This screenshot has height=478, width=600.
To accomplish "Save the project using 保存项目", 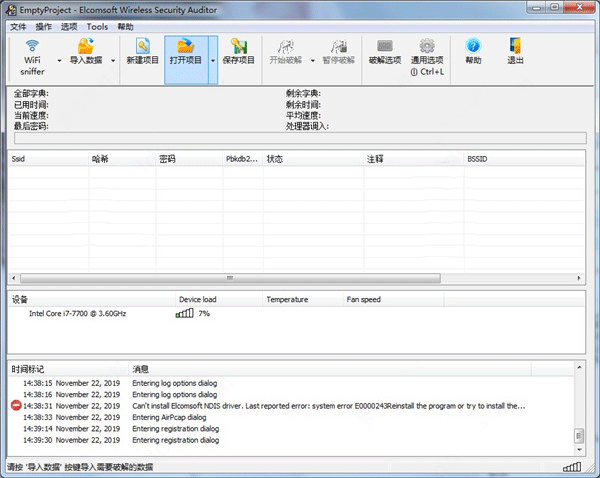I will 238,51.
